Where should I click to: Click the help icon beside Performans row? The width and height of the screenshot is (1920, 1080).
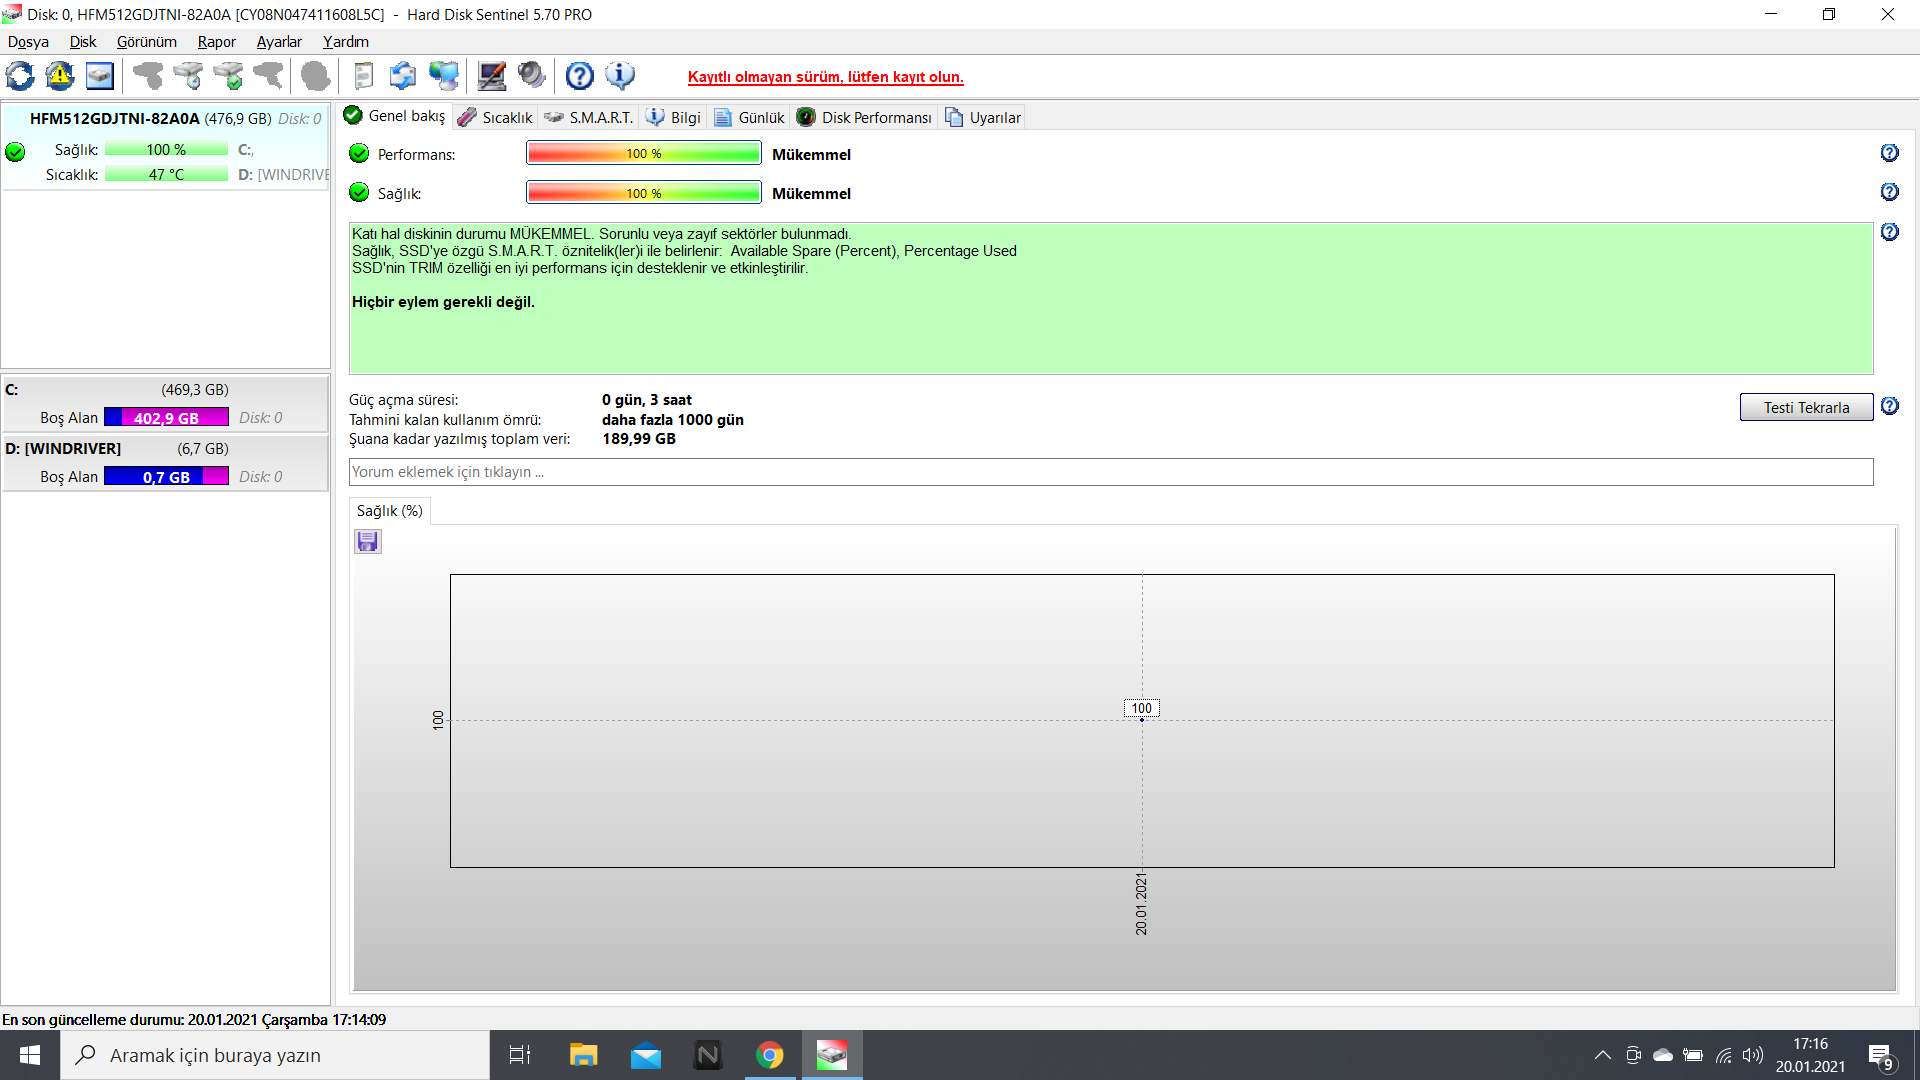click(x=1889, y=153)
